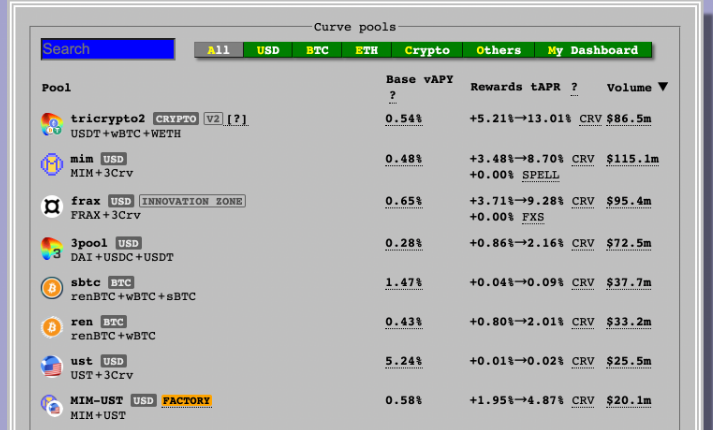The image size is (713, 430).
Task: Click the 5.24% base vAPY value
Action: tap(404, 361)
